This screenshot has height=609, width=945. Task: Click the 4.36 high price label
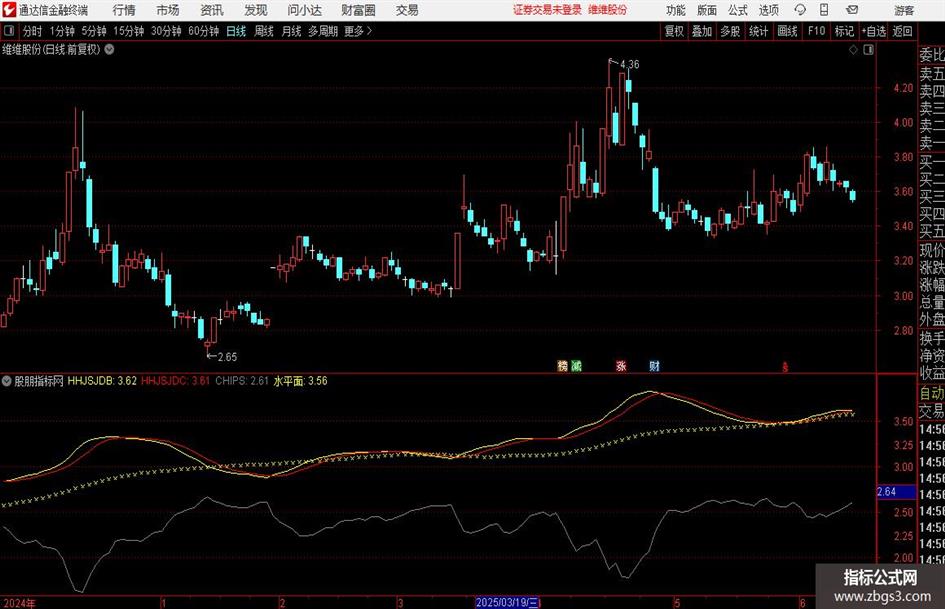click(629, 64)
